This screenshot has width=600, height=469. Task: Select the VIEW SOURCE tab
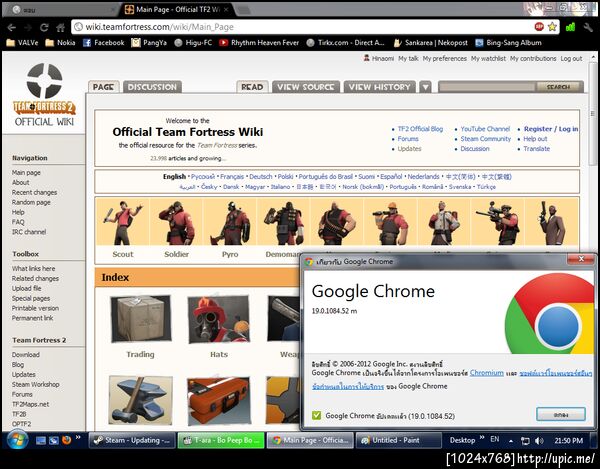pos(306,87)
